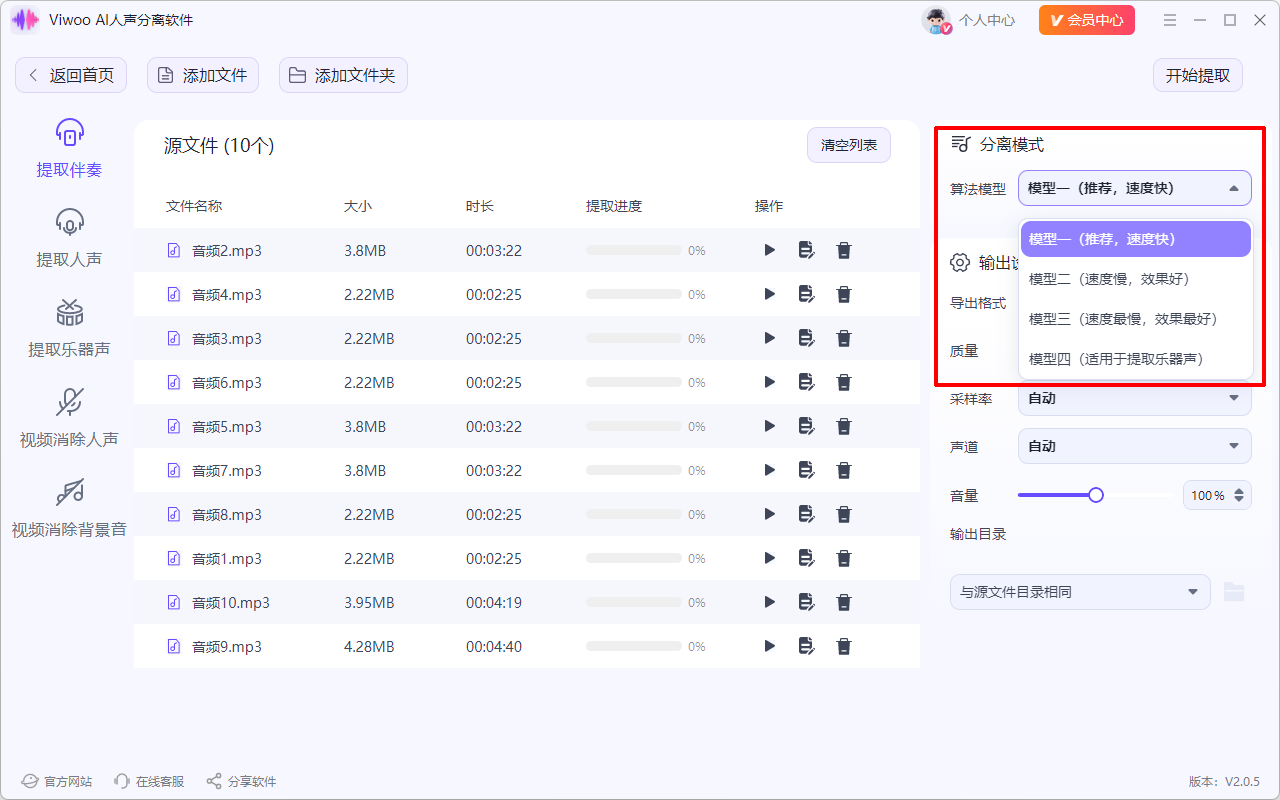Viewport: 1280px width, 800px height.
Task: Open the 采样率 dropdown
Action: (x=1135, y=398)
